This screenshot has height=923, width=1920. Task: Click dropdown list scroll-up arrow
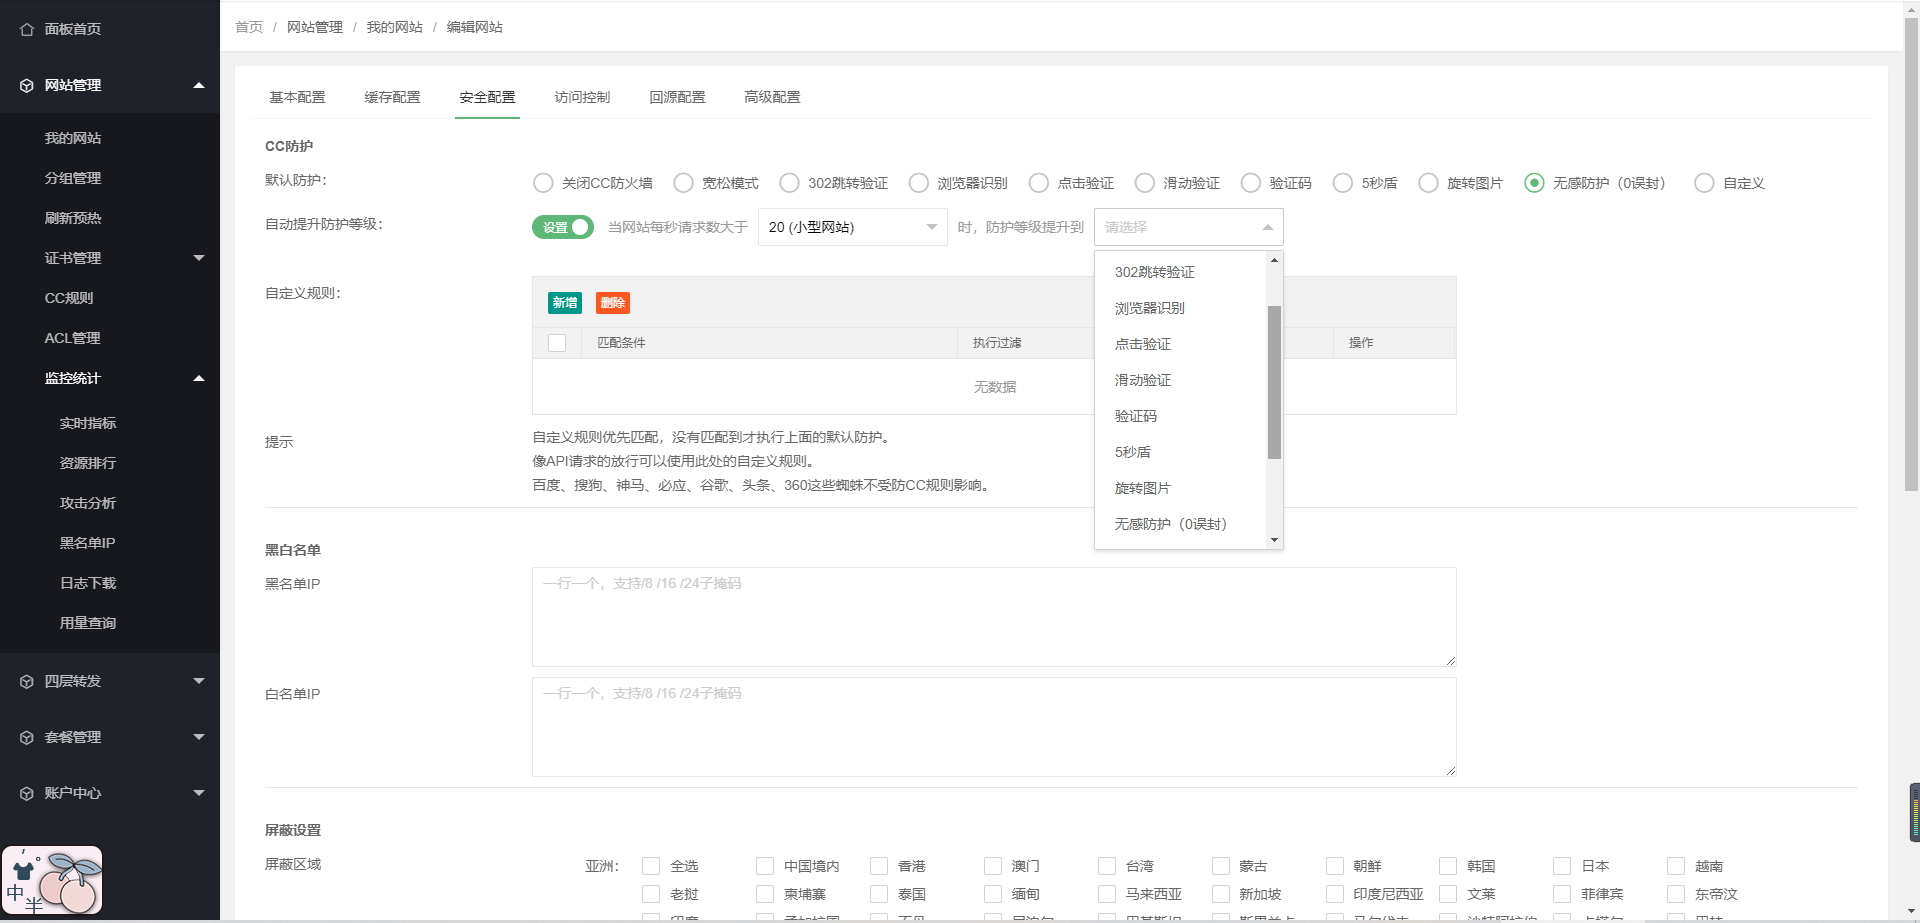coord(1274,260)
